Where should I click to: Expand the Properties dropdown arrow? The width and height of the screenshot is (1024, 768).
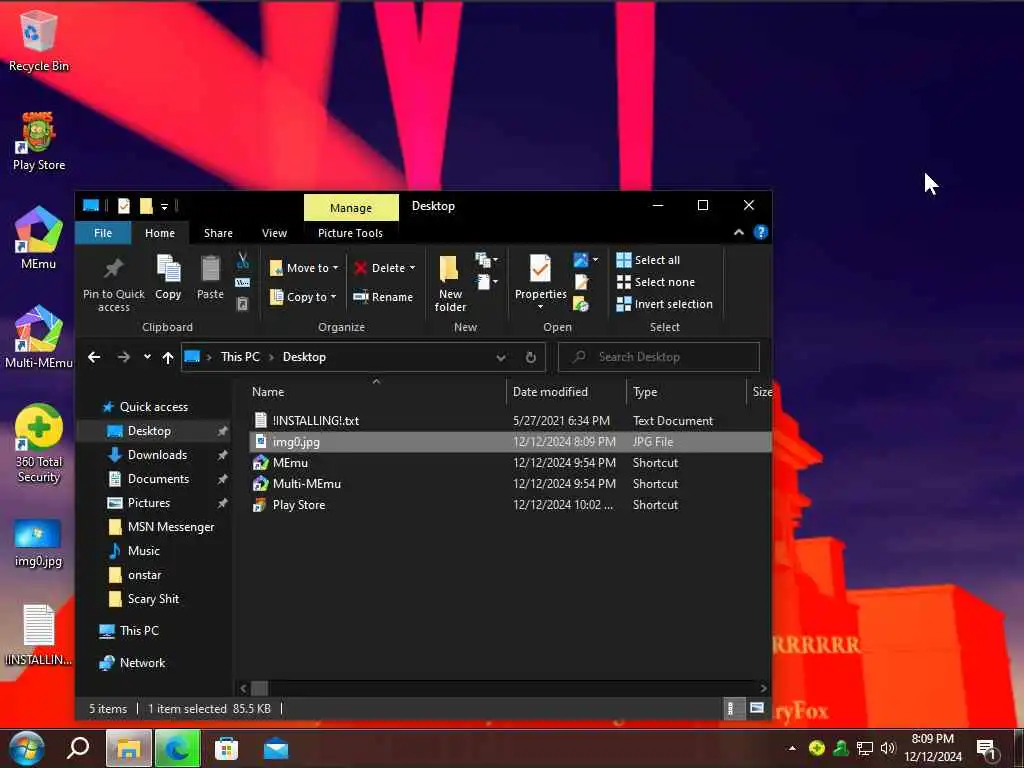[x=540, y=307]
